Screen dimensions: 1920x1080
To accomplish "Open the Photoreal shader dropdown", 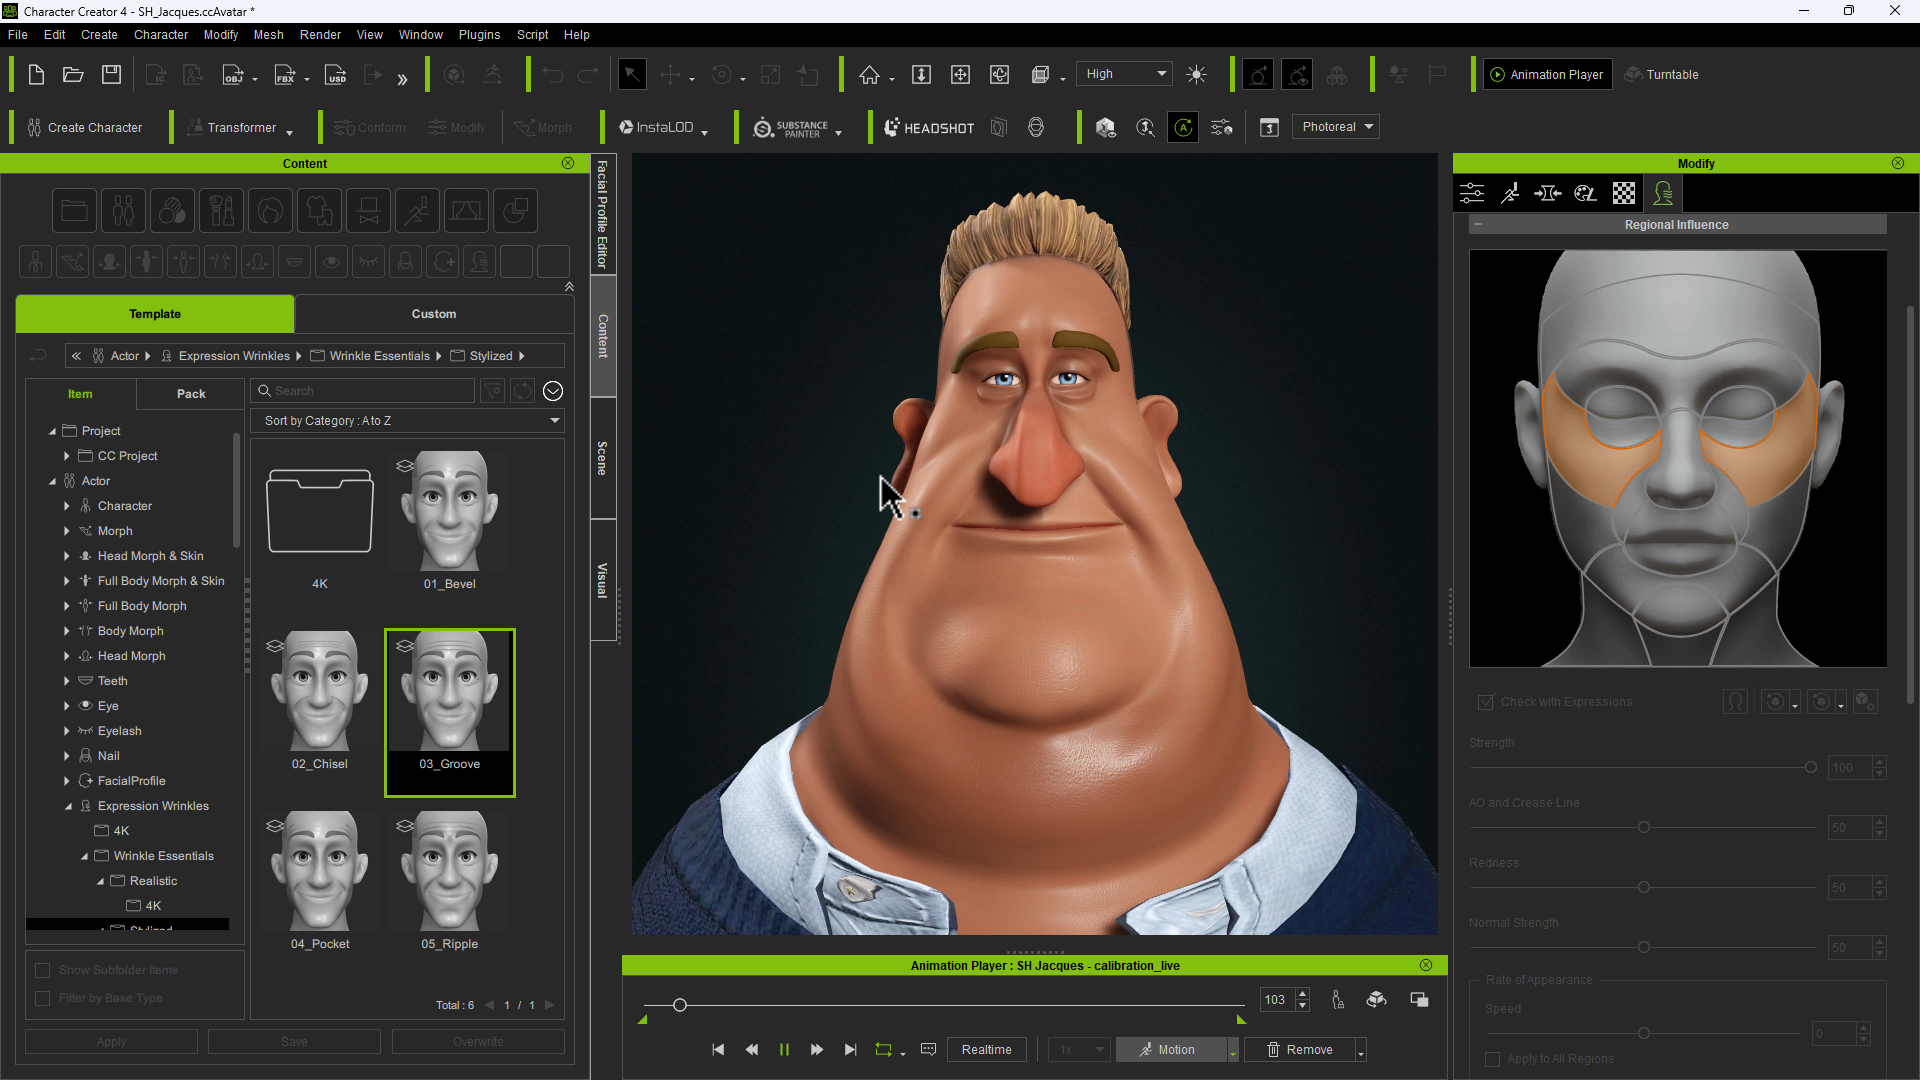I will tap(1335, 127).
